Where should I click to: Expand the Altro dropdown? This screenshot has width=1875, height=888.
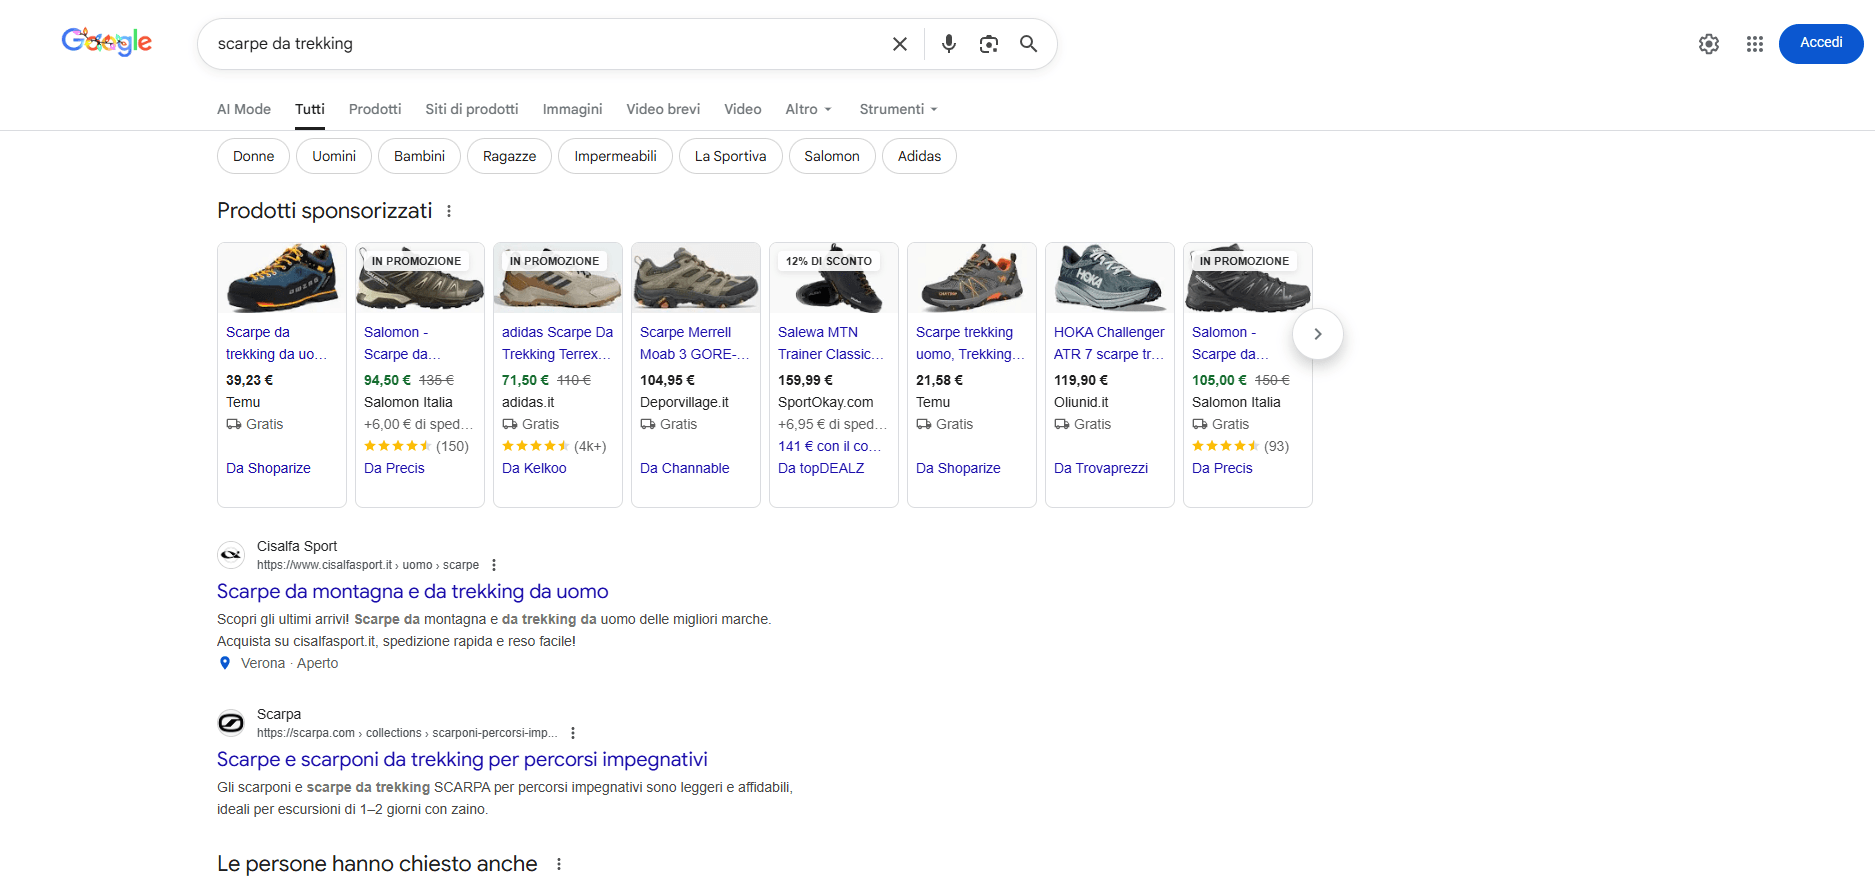809,109
